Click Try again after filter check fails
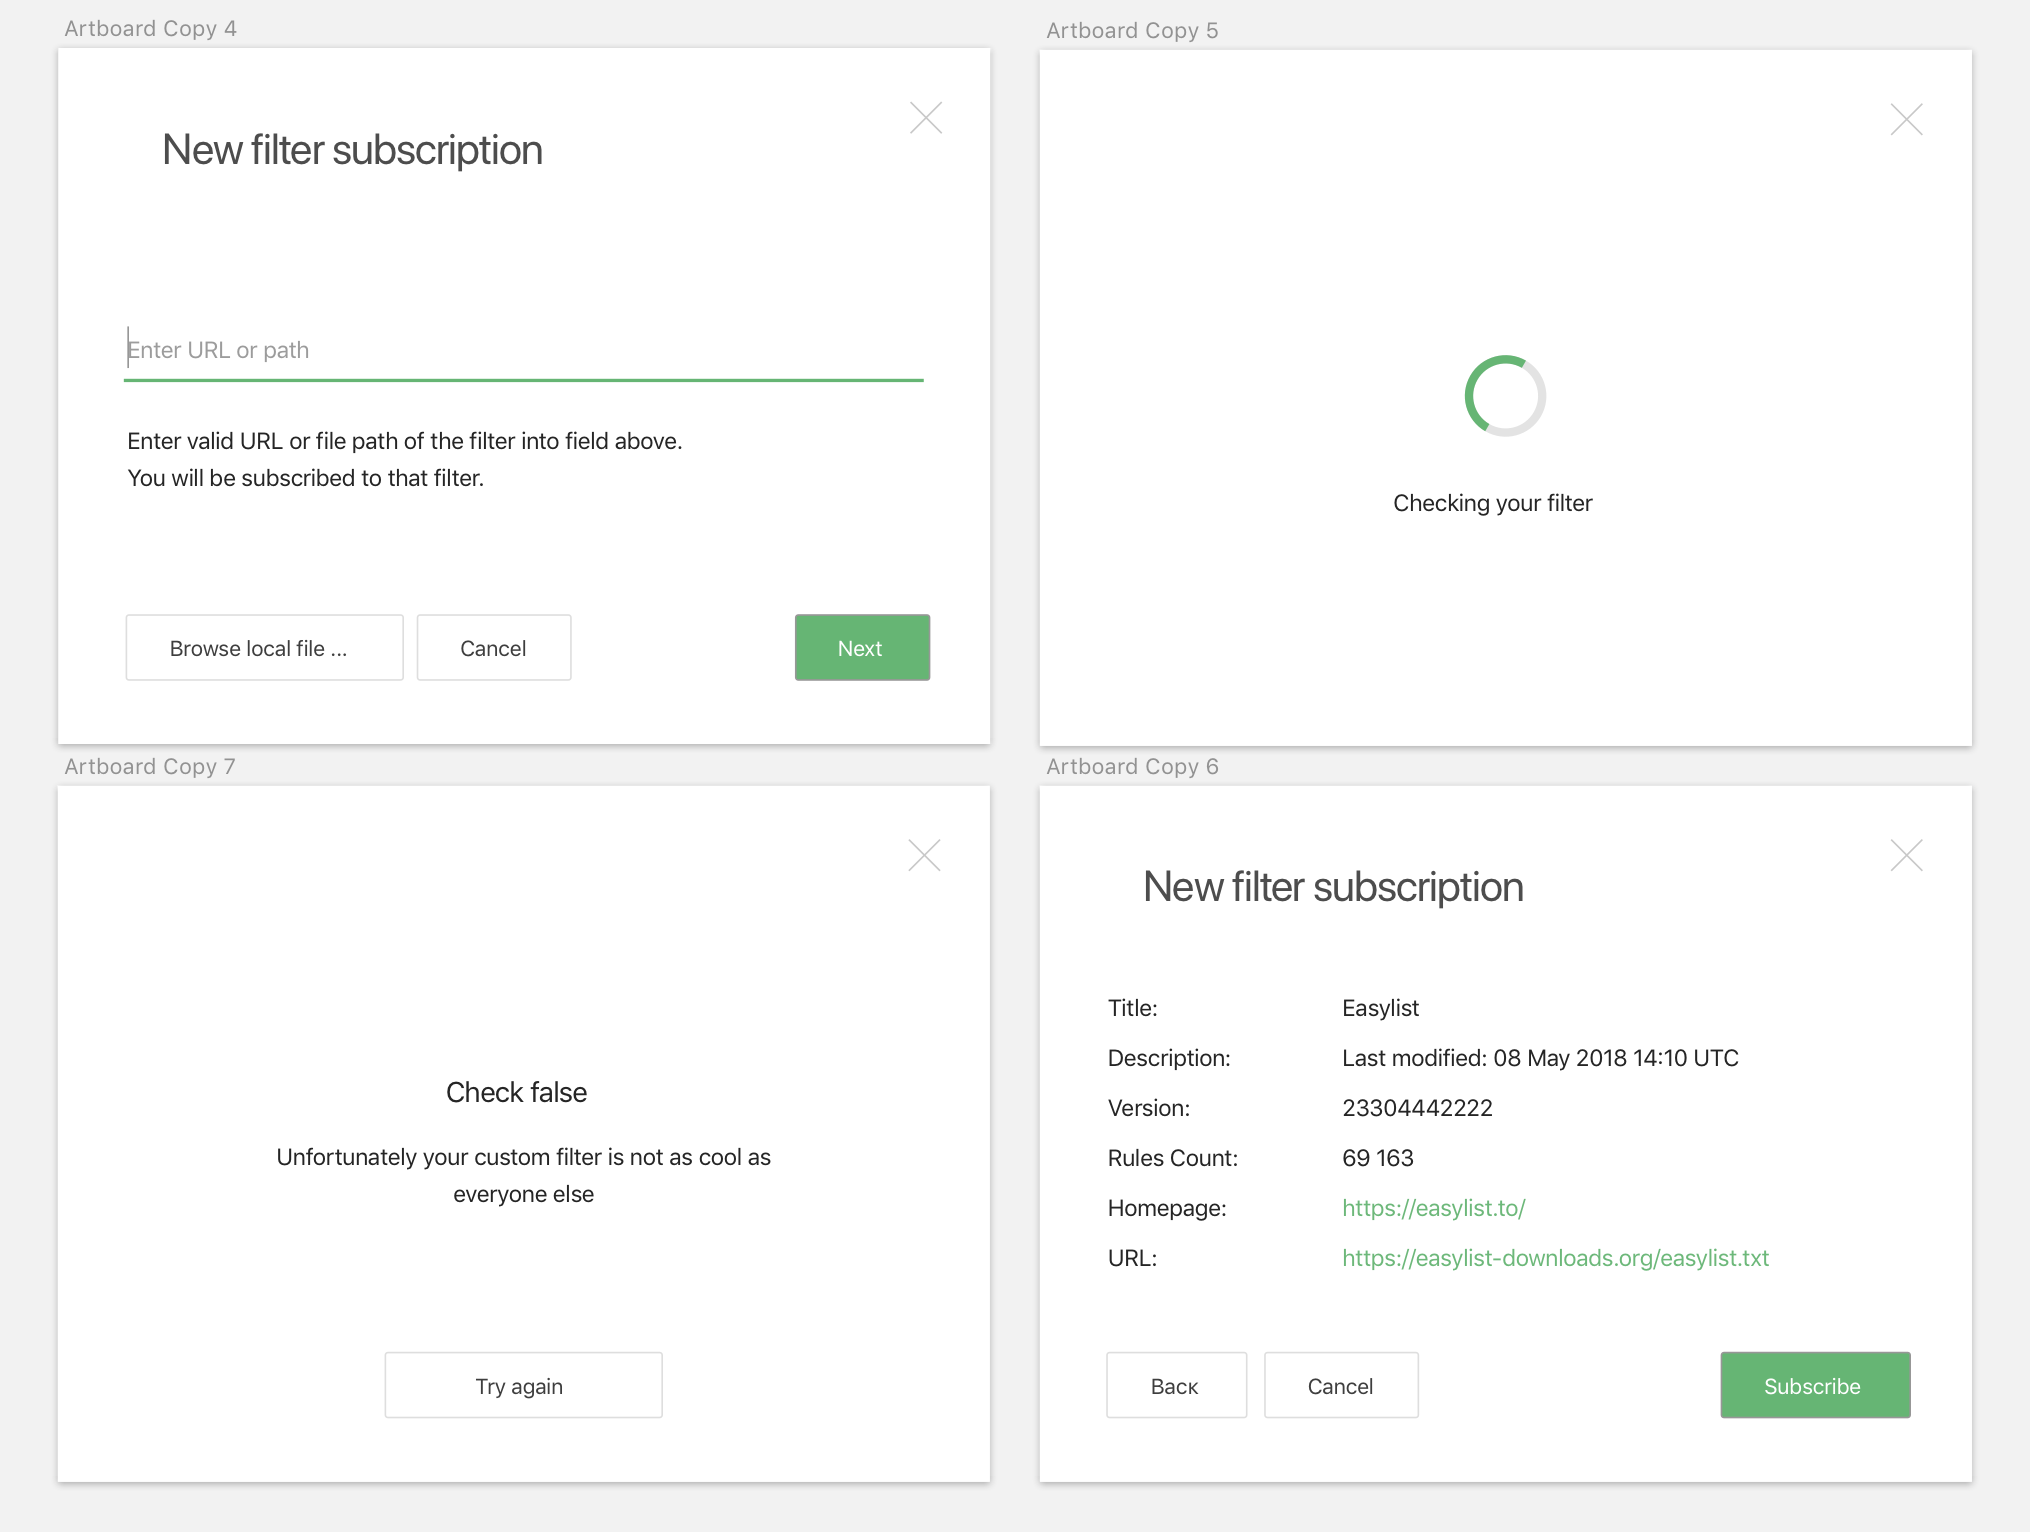Image resolution: width=2030 pixels, height=1532 pixels. coord(522,1385)
